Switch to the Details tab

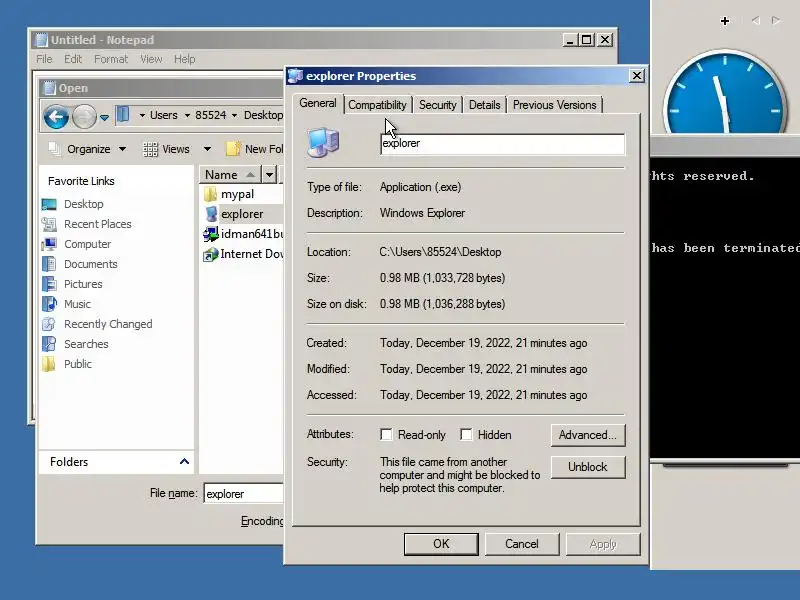pos(484,105)
